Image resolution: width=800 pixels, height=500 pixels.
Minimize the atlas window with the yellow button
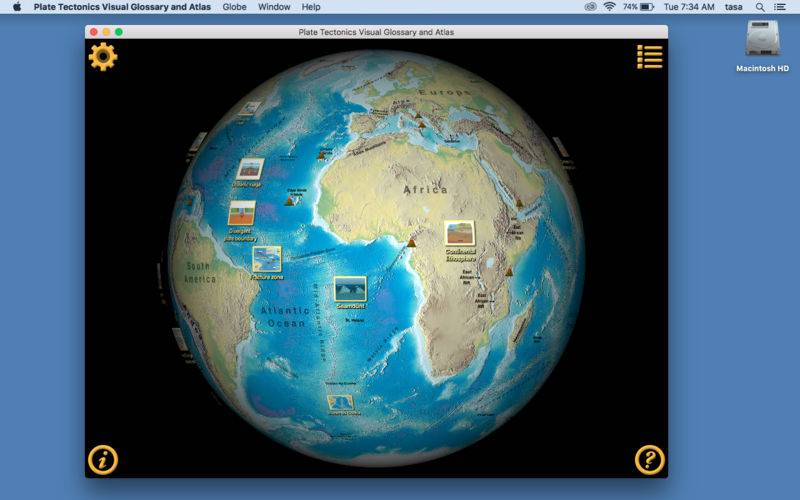click(x=106, y=32)
